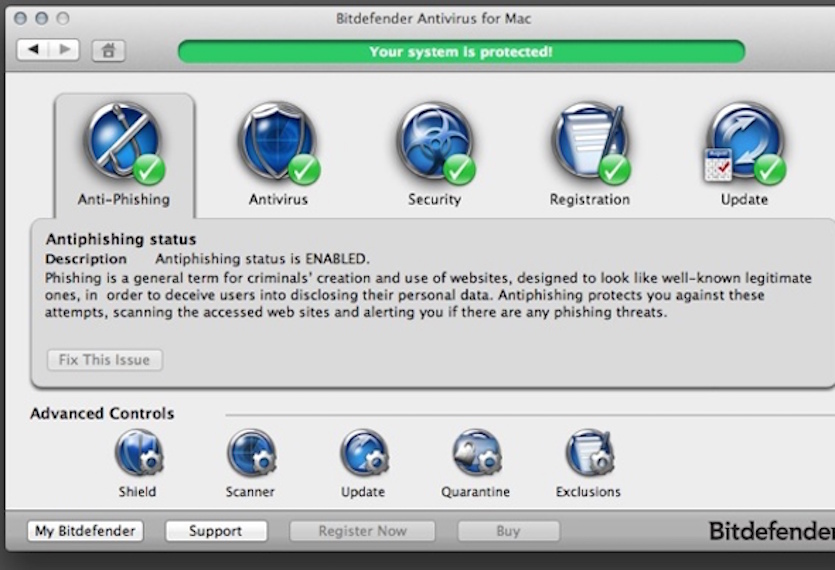Open My Bitdefender
This screenshot has width=835, height=570.
click(x=85, y=531)
